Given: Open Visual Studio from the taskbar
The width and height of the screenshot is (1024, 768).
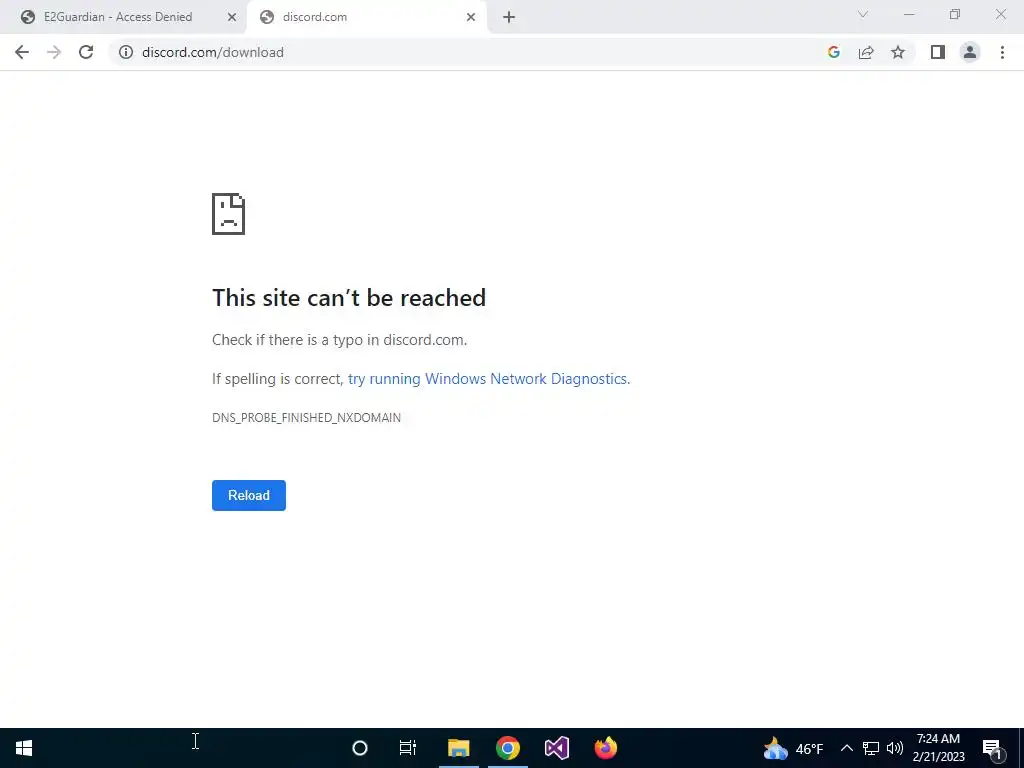Looking at the screenshot, I should [x=557, y=748].
